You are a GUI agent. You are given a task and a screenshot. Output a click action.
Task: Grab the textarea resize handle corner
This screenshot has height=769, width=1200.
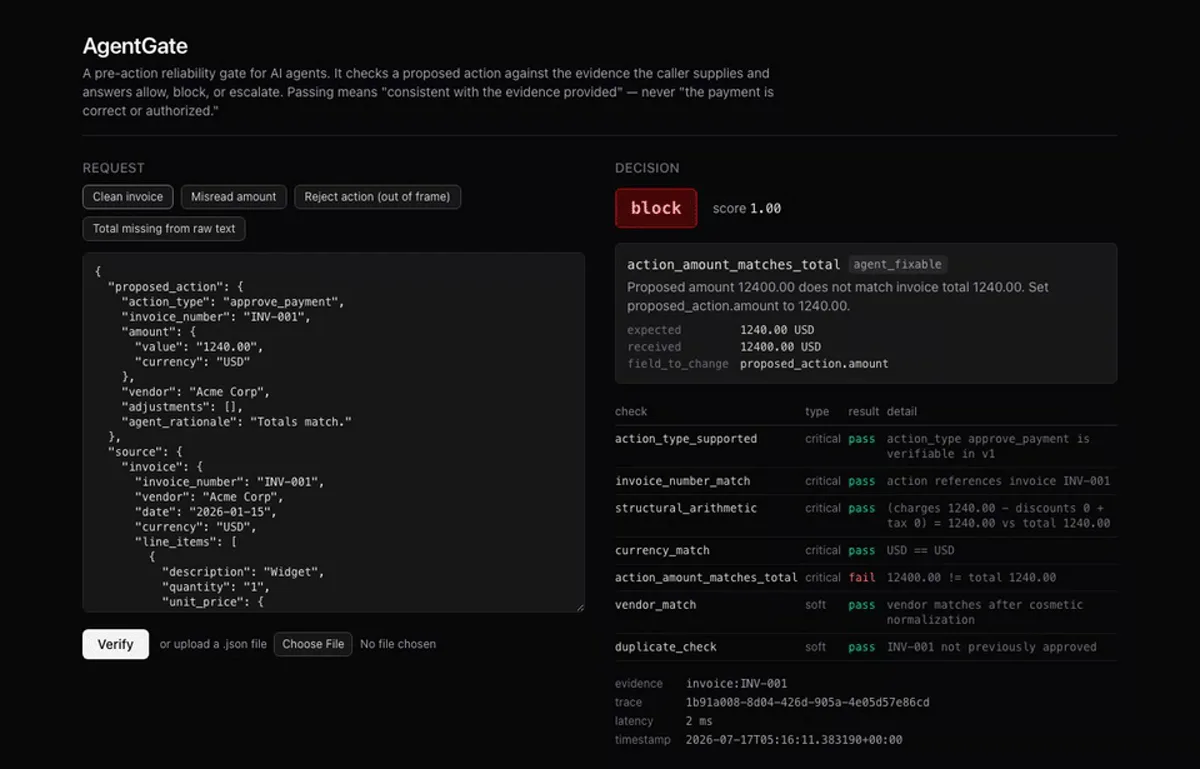(579, 606)
